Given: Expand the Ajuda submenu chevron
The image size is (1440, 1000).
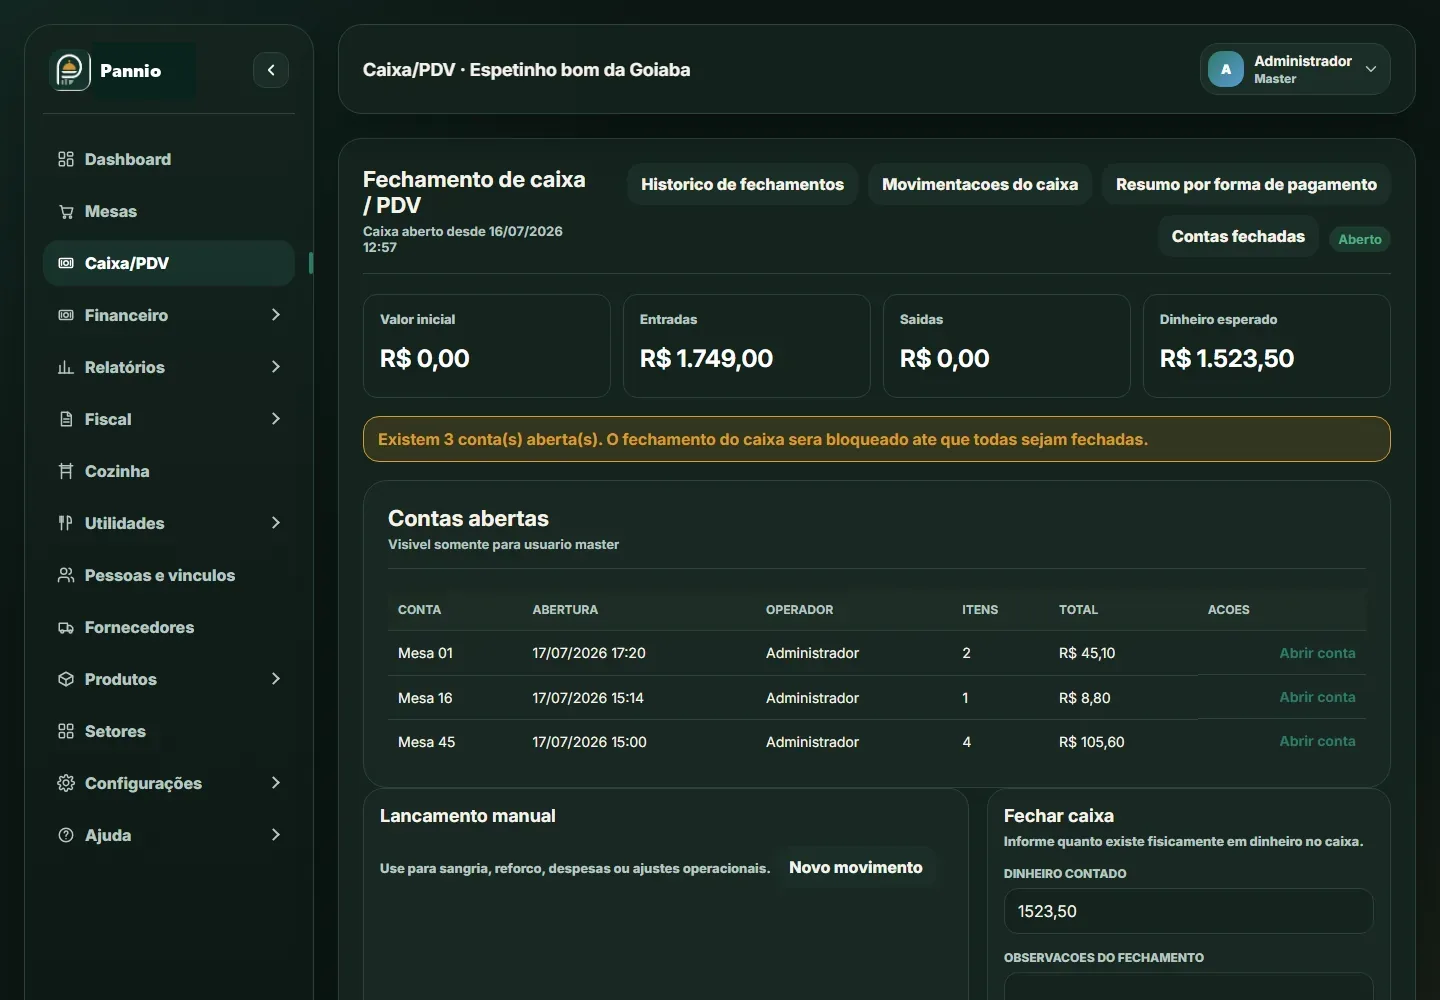Looking at the screenshot, I should tap(276, 835).
